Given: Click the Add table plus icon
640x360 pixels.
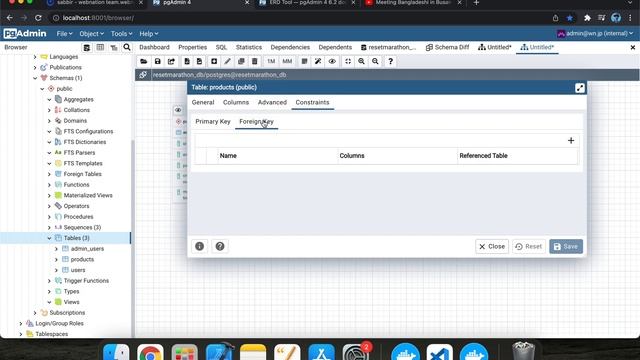Looking at the screenshot, I should coord(214,62).
